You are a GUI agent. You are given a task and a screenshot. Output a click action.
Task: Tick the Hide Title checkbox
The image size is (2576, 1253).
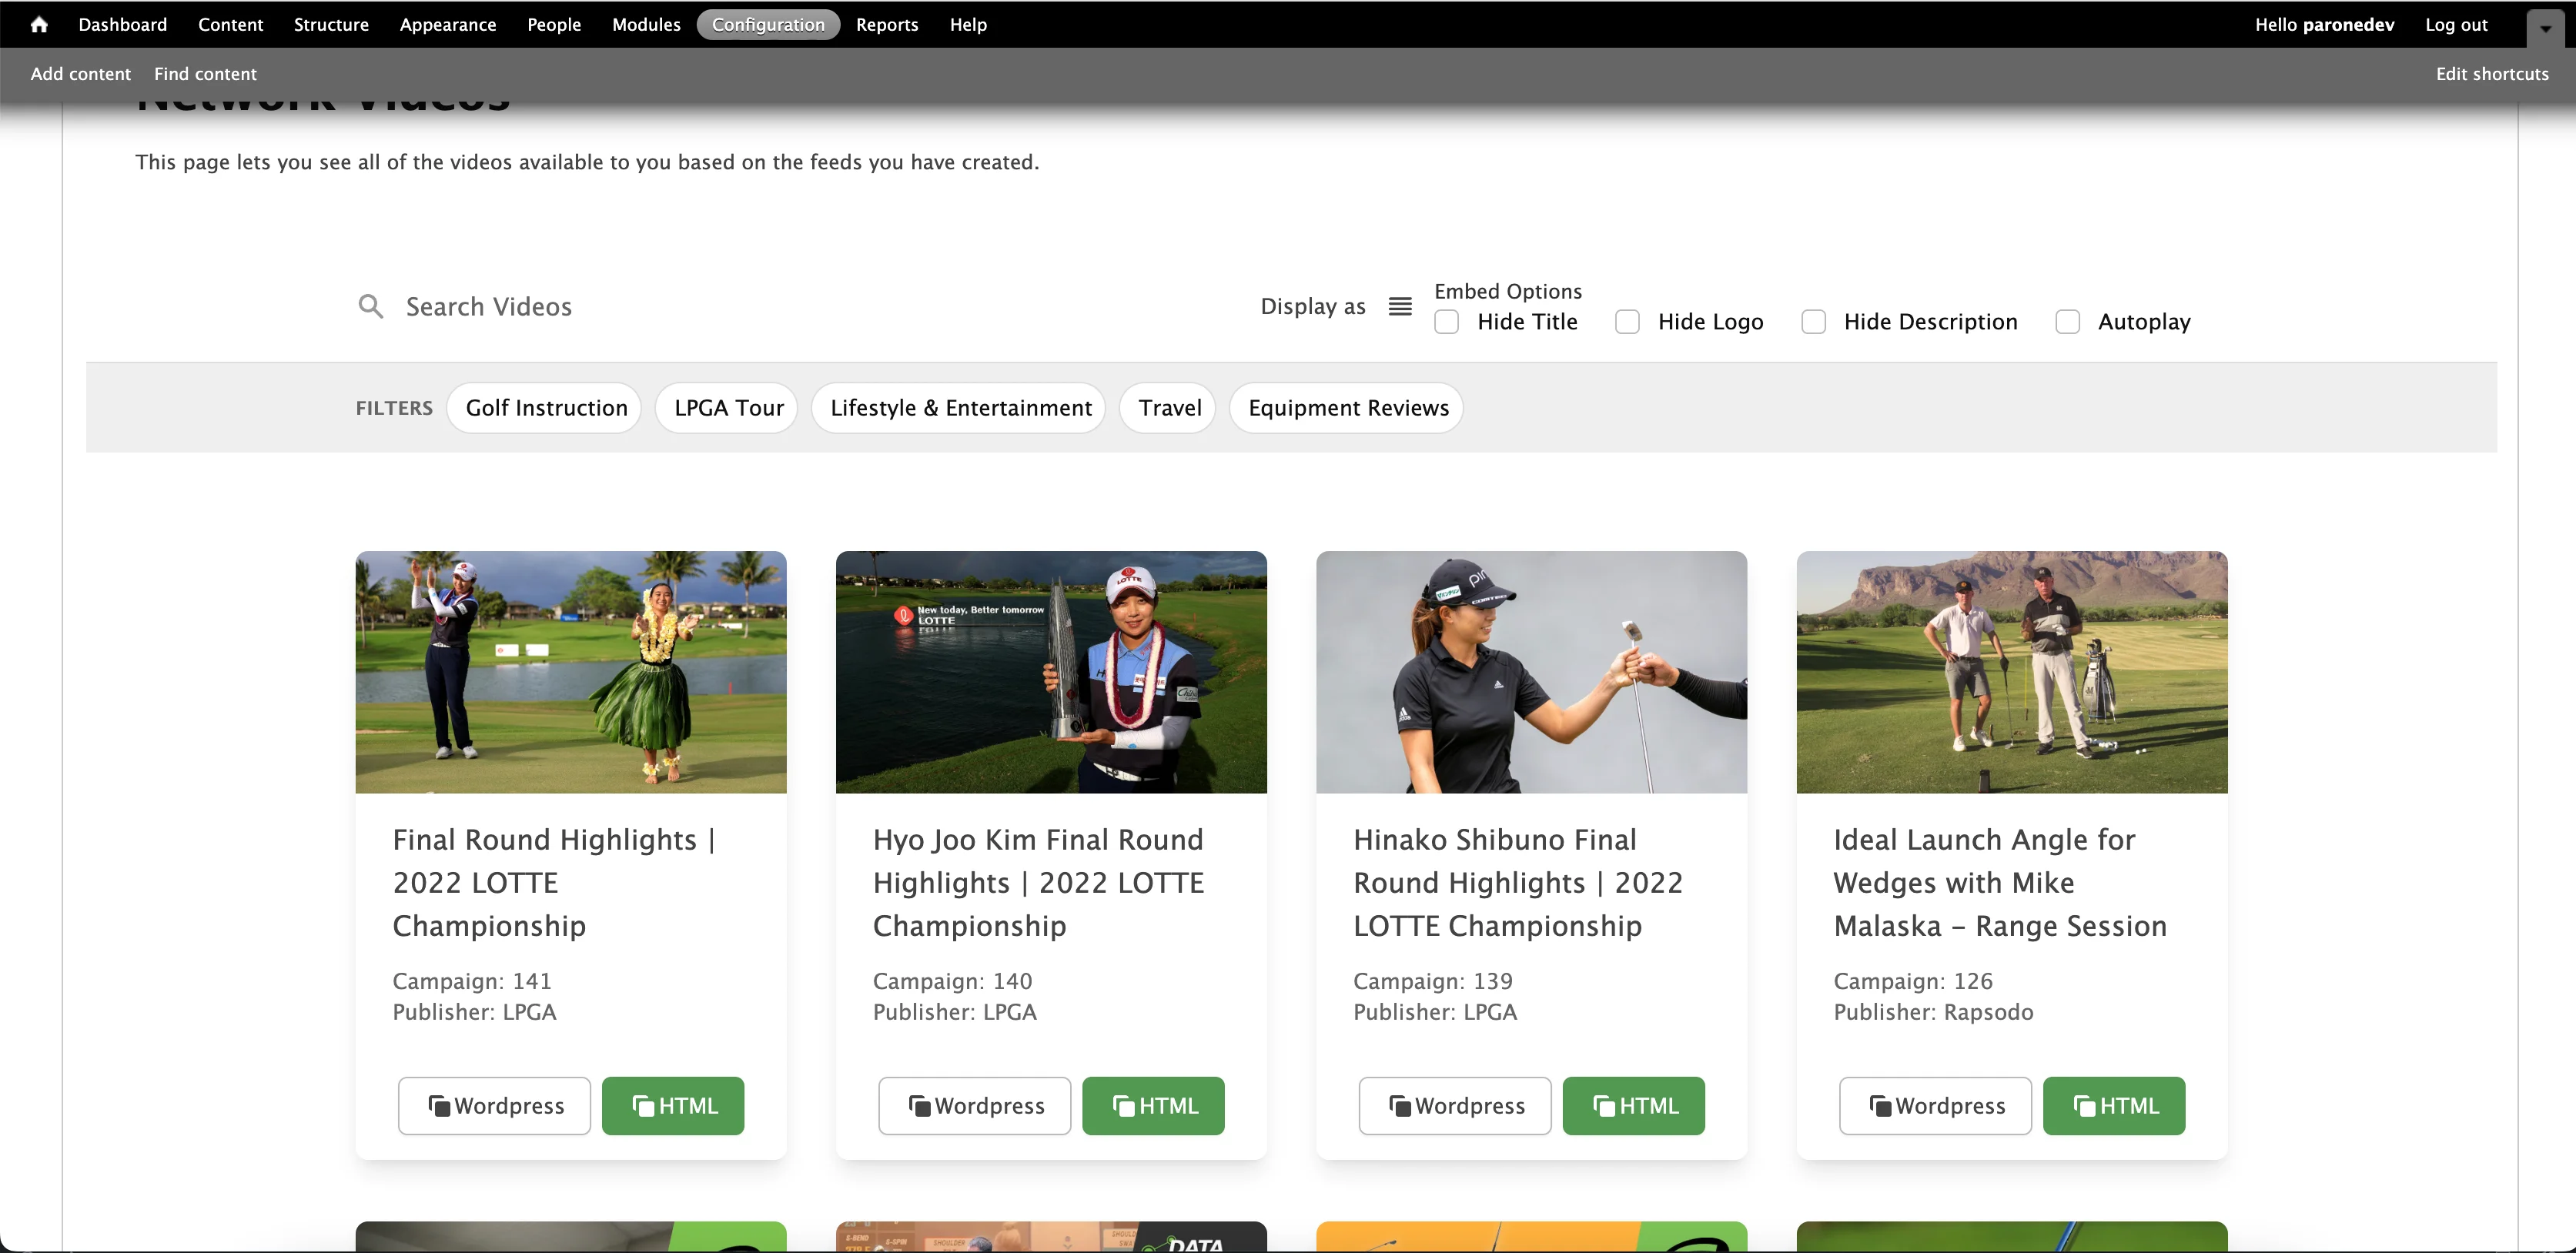1446,322
